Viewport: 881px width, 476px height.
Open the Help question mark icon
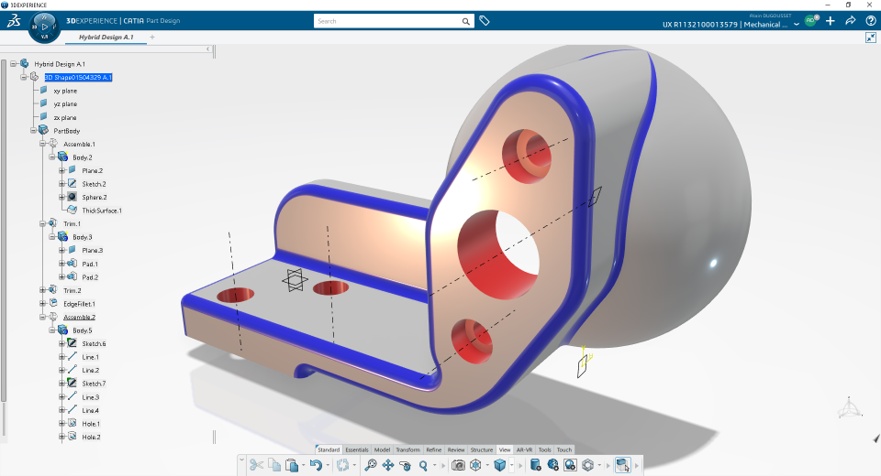point(870,21)
